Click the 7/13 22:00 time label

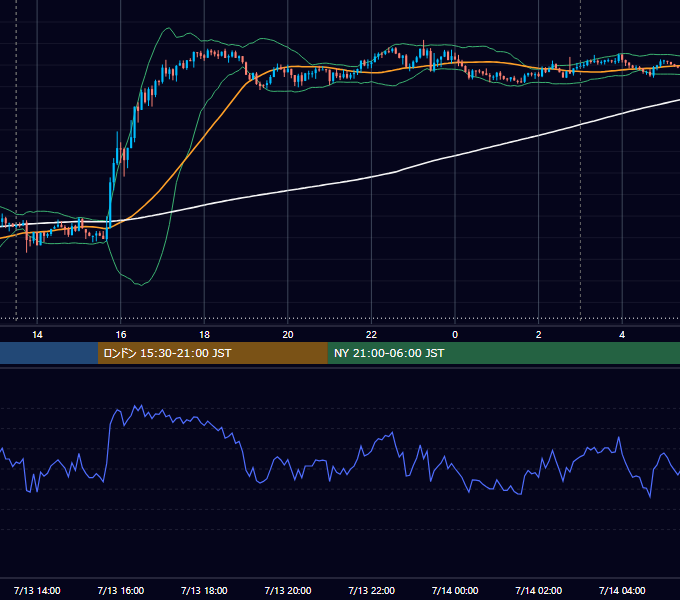[372, 590]
